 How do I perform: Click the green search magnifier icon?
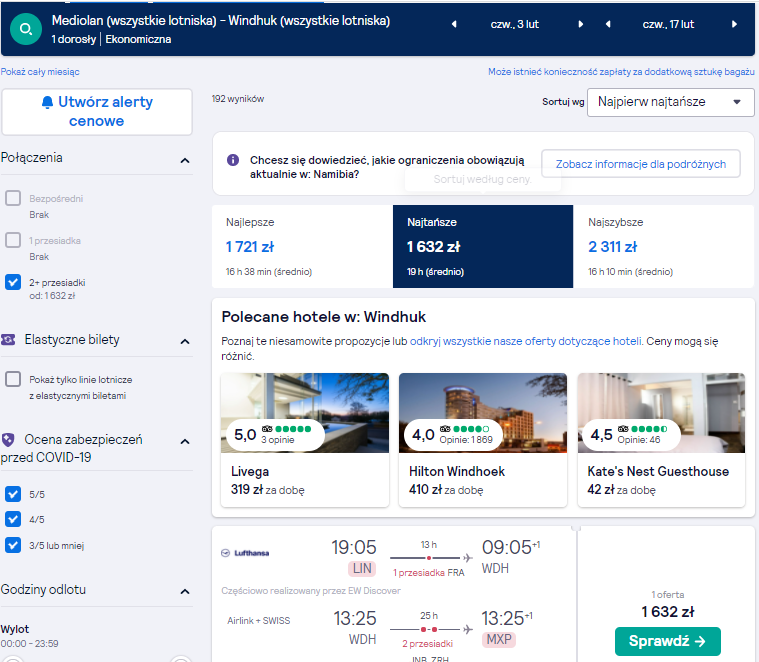pos(26,29)
